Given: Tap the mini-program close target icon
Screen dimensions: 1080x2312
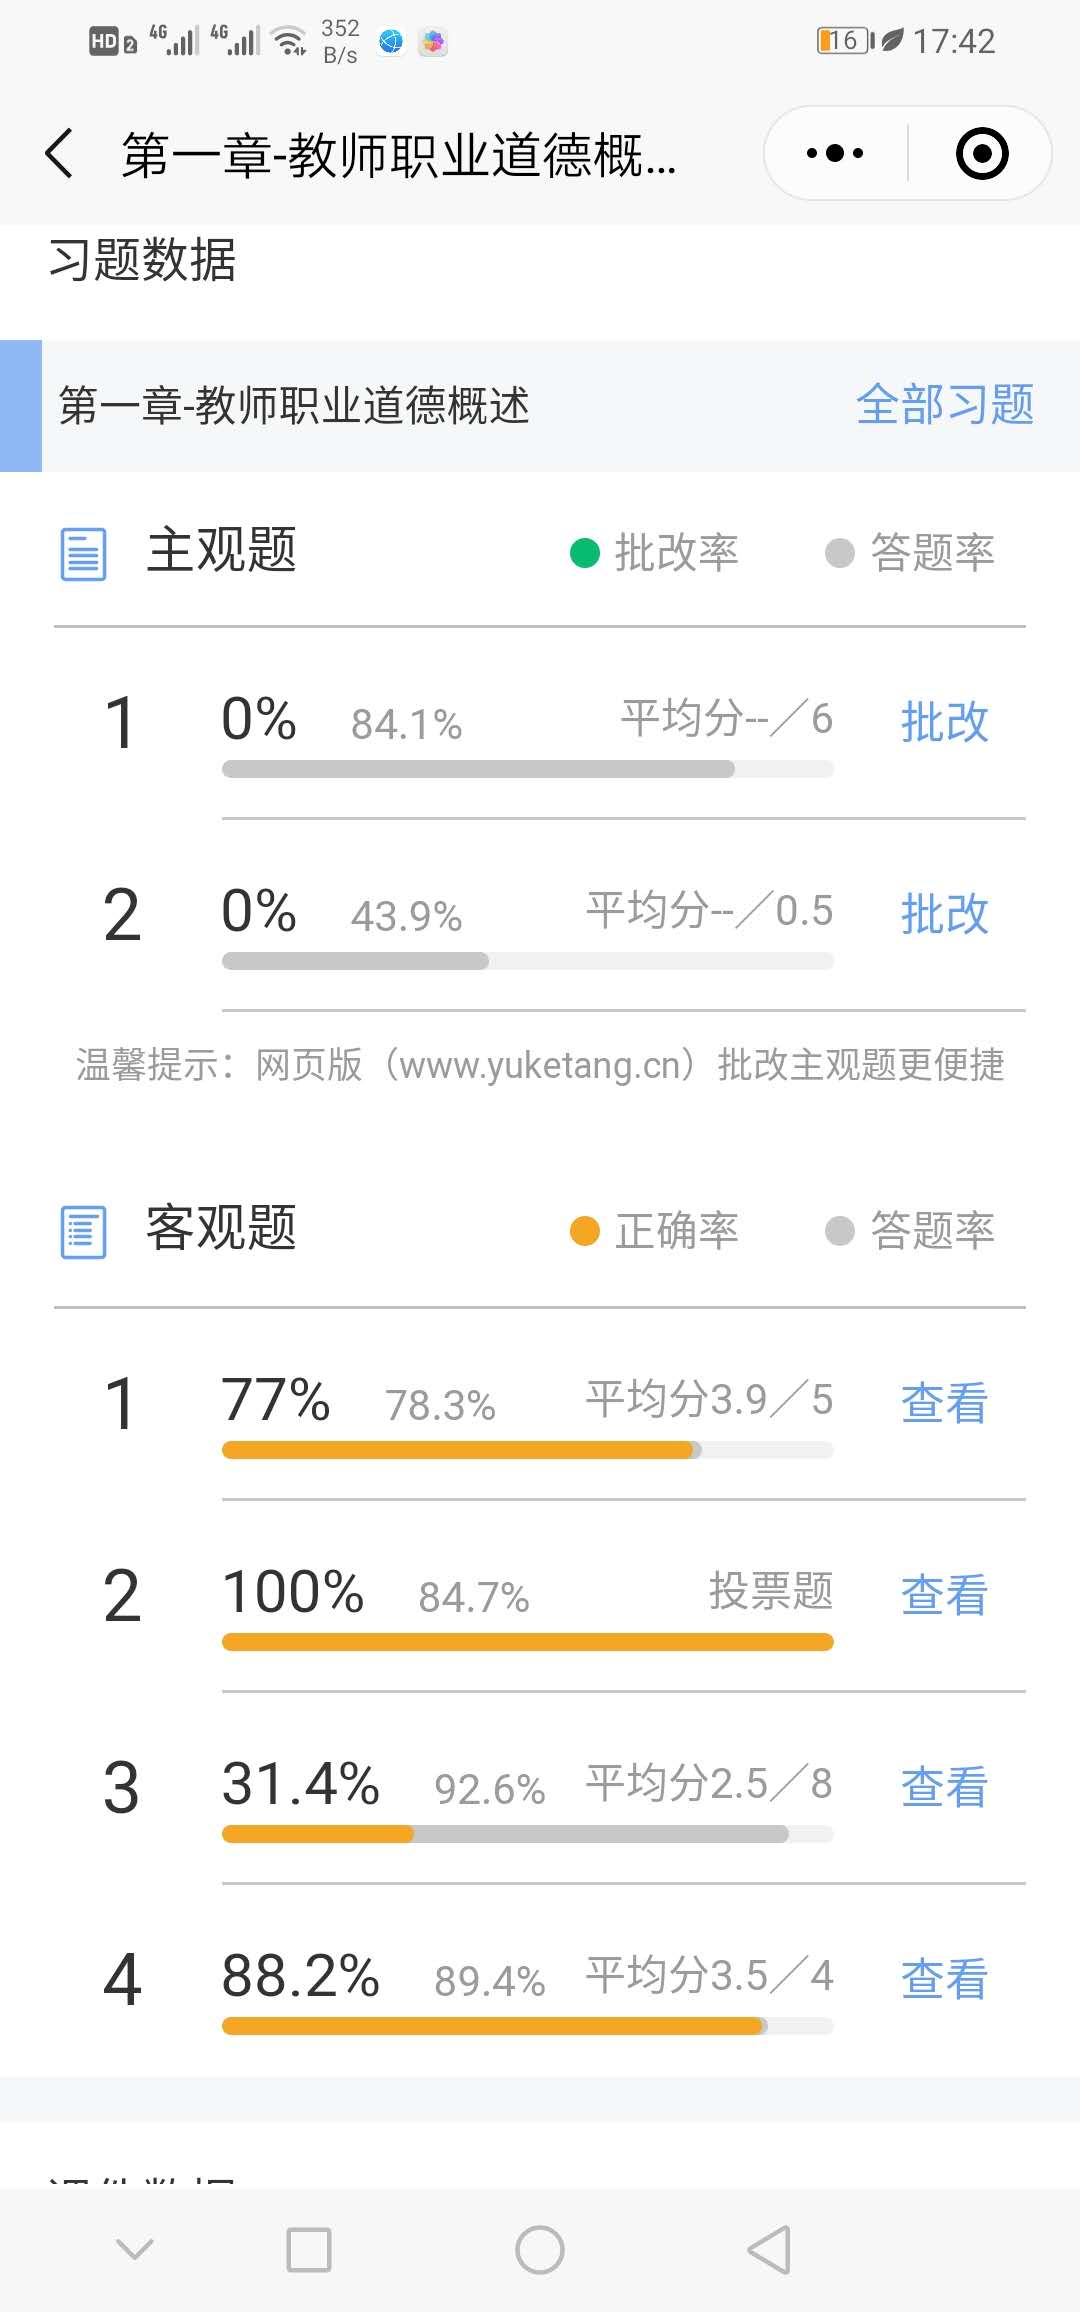Looking at the screenshot, I should pos(981,154).
